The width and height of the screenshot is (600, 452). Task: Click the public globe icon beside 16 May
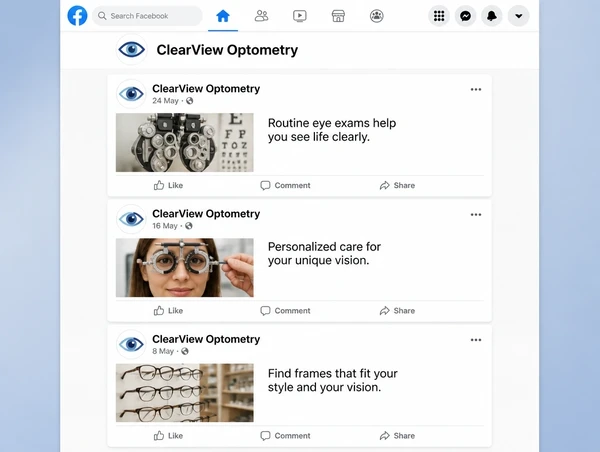coord(189,226)
